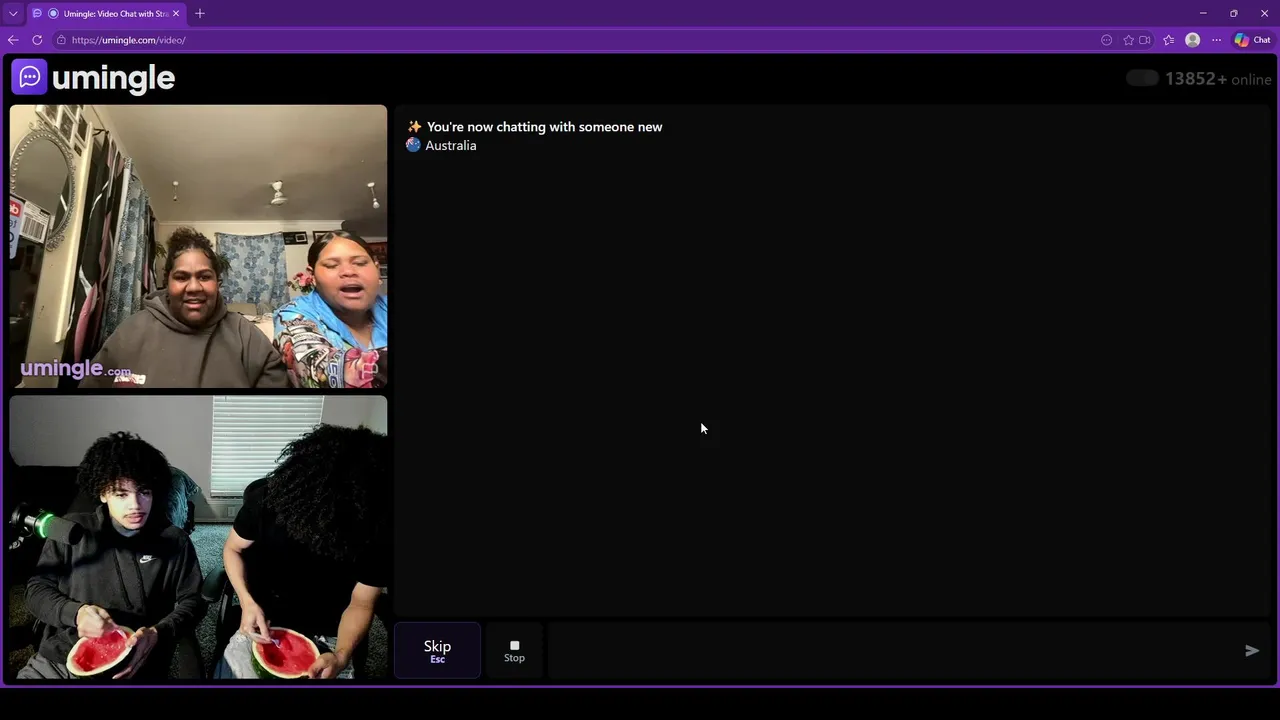Image resolution: width=1280 pixels, height=720 pixels.
Task: Select the Umingle Video Chat tab
Action: click(105, 13)
